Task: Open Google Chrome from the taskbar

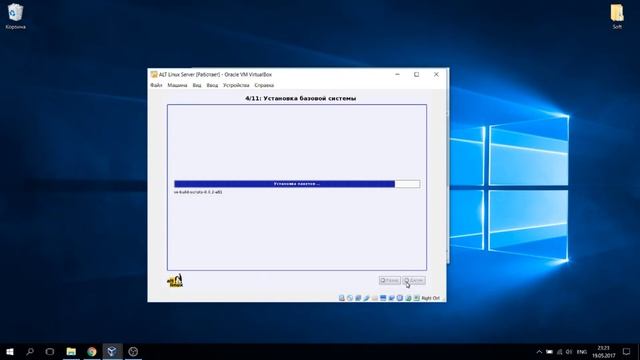Action: point(92,351)
